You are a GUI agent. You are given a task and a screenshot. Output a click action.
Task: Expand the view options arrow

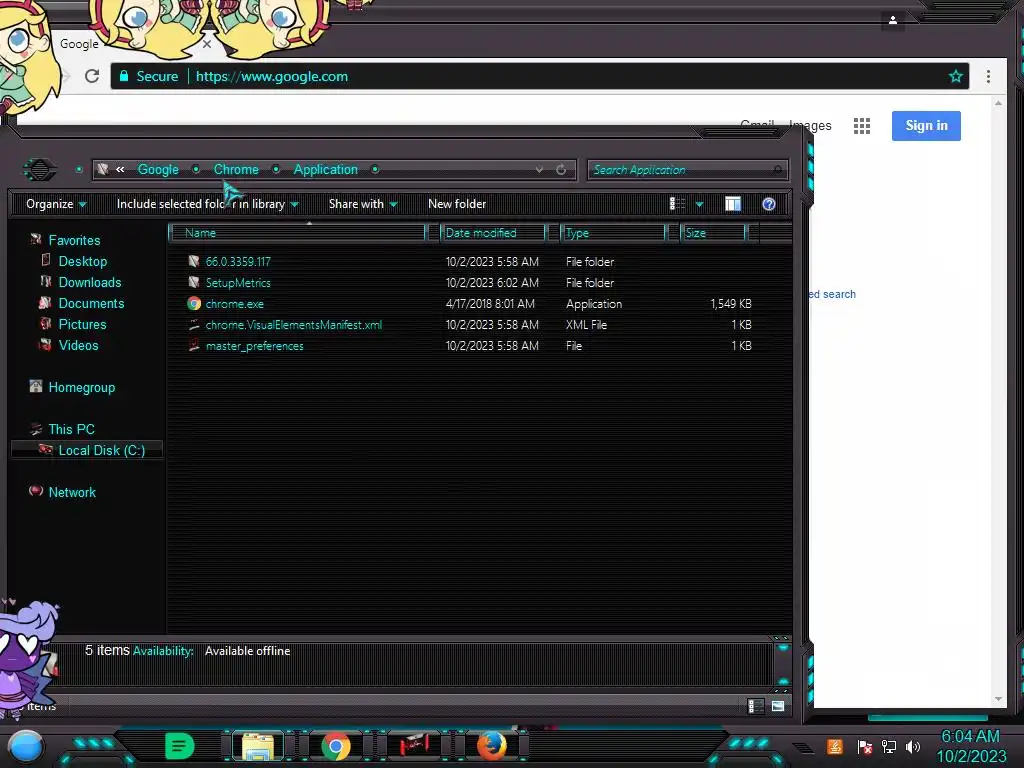tap(699, 204)
